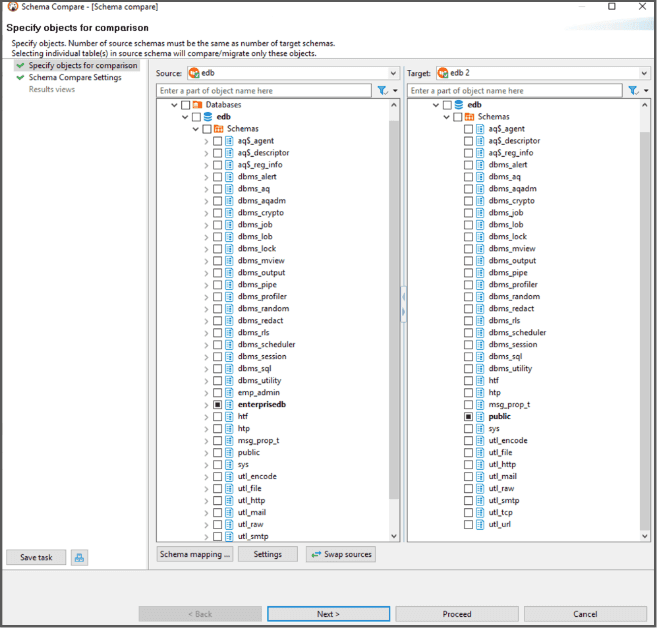This screenshot has width=659, height=629.
Task: Click the Schema mapping button
Action: tap(195, 554)
